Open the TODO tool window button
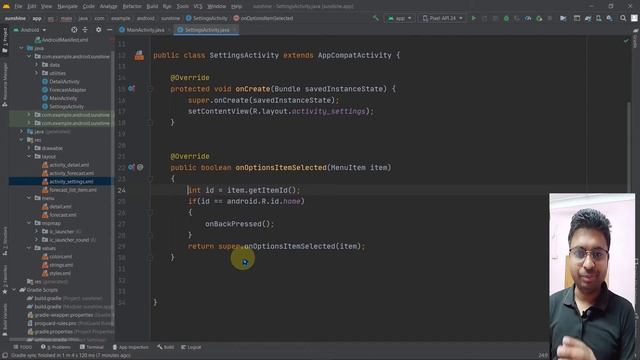Screen dimensions: 640x360 click(x=23, y=347)
